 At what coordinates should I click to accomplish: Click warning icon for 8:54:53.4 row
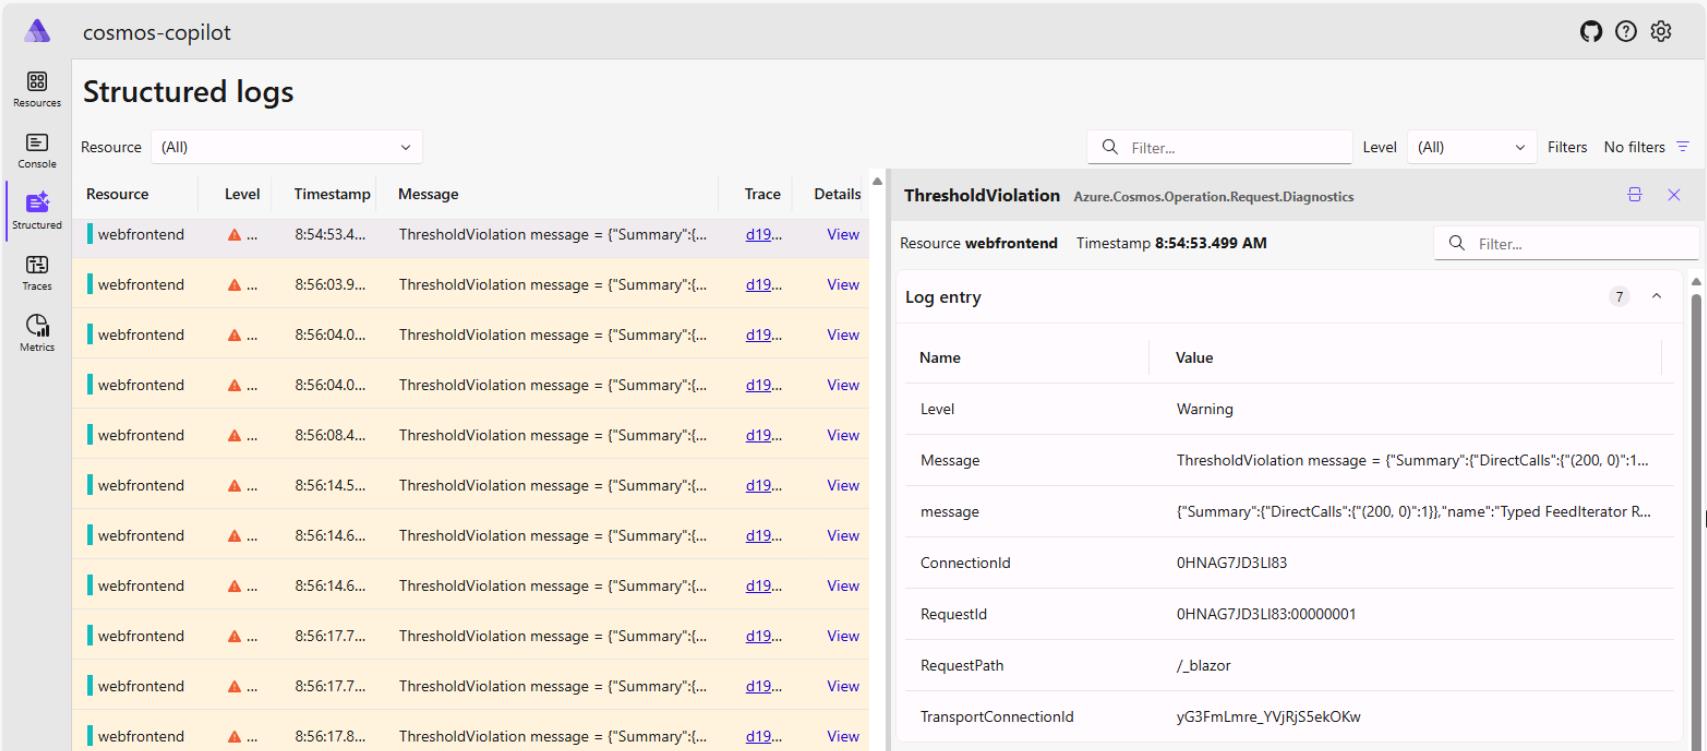234,235
